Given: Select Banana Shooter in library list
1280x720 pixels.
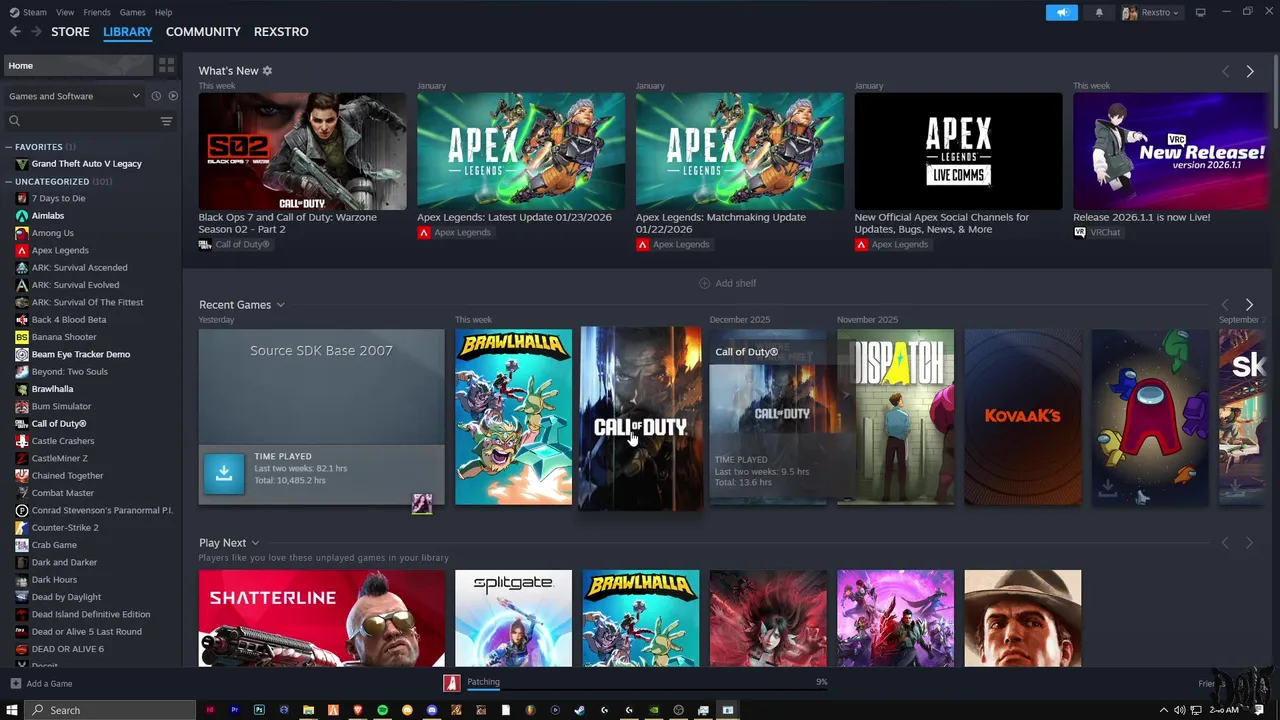Looking at the screenshot, I should coord(64,337).
